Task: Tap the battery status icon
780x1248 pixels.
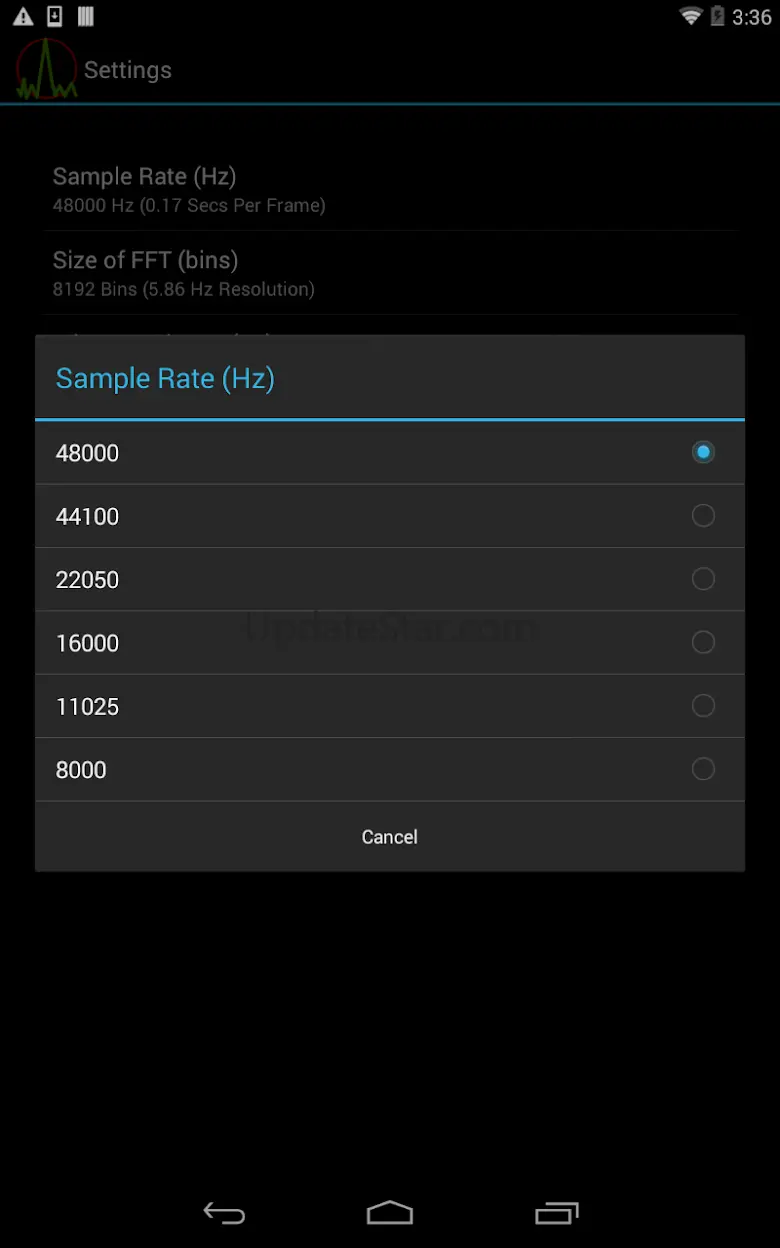Action: coord(717,17)
